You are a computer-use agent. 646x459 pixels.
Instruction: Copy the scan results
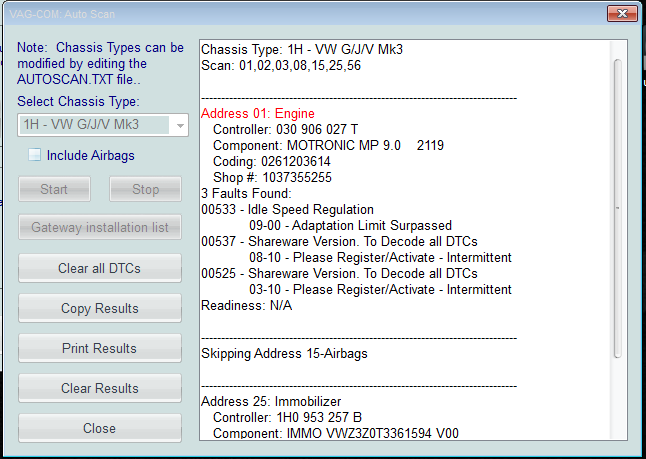tap(100, 308)
